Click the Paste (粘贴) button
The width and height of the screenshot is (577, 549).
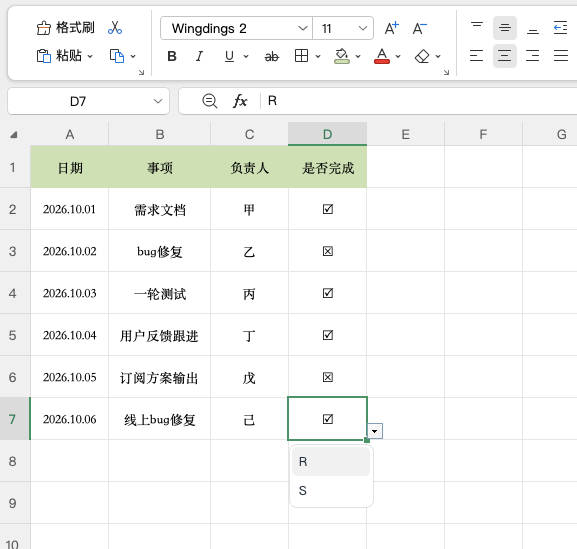tap(59, 56)
